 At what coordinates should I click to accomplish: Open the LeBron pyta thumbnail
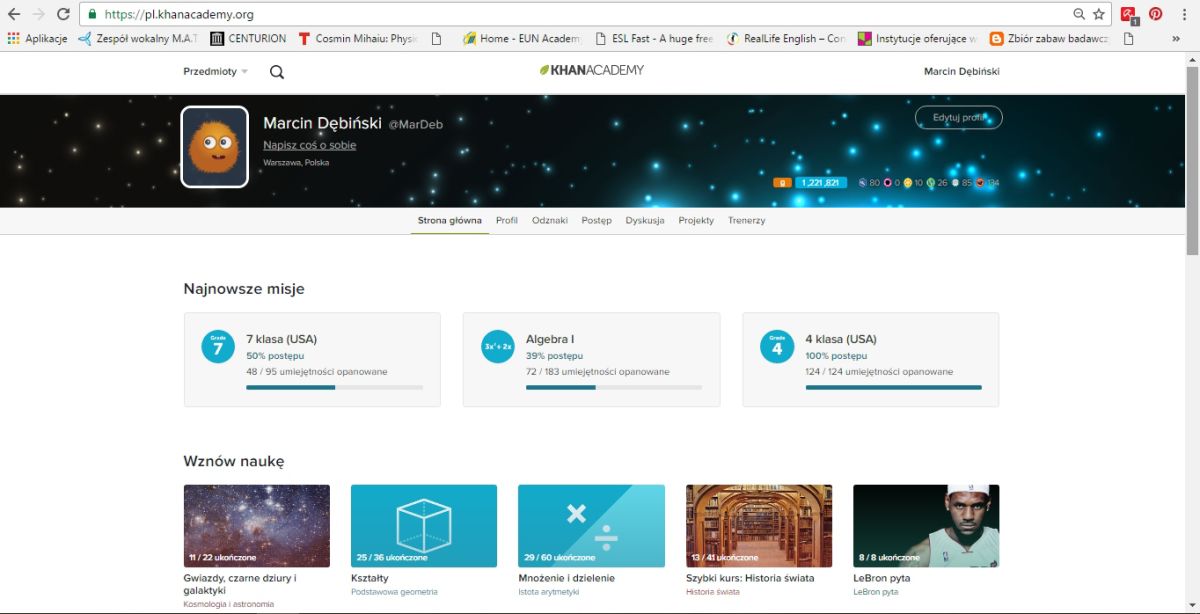click(x=925, y=526)
